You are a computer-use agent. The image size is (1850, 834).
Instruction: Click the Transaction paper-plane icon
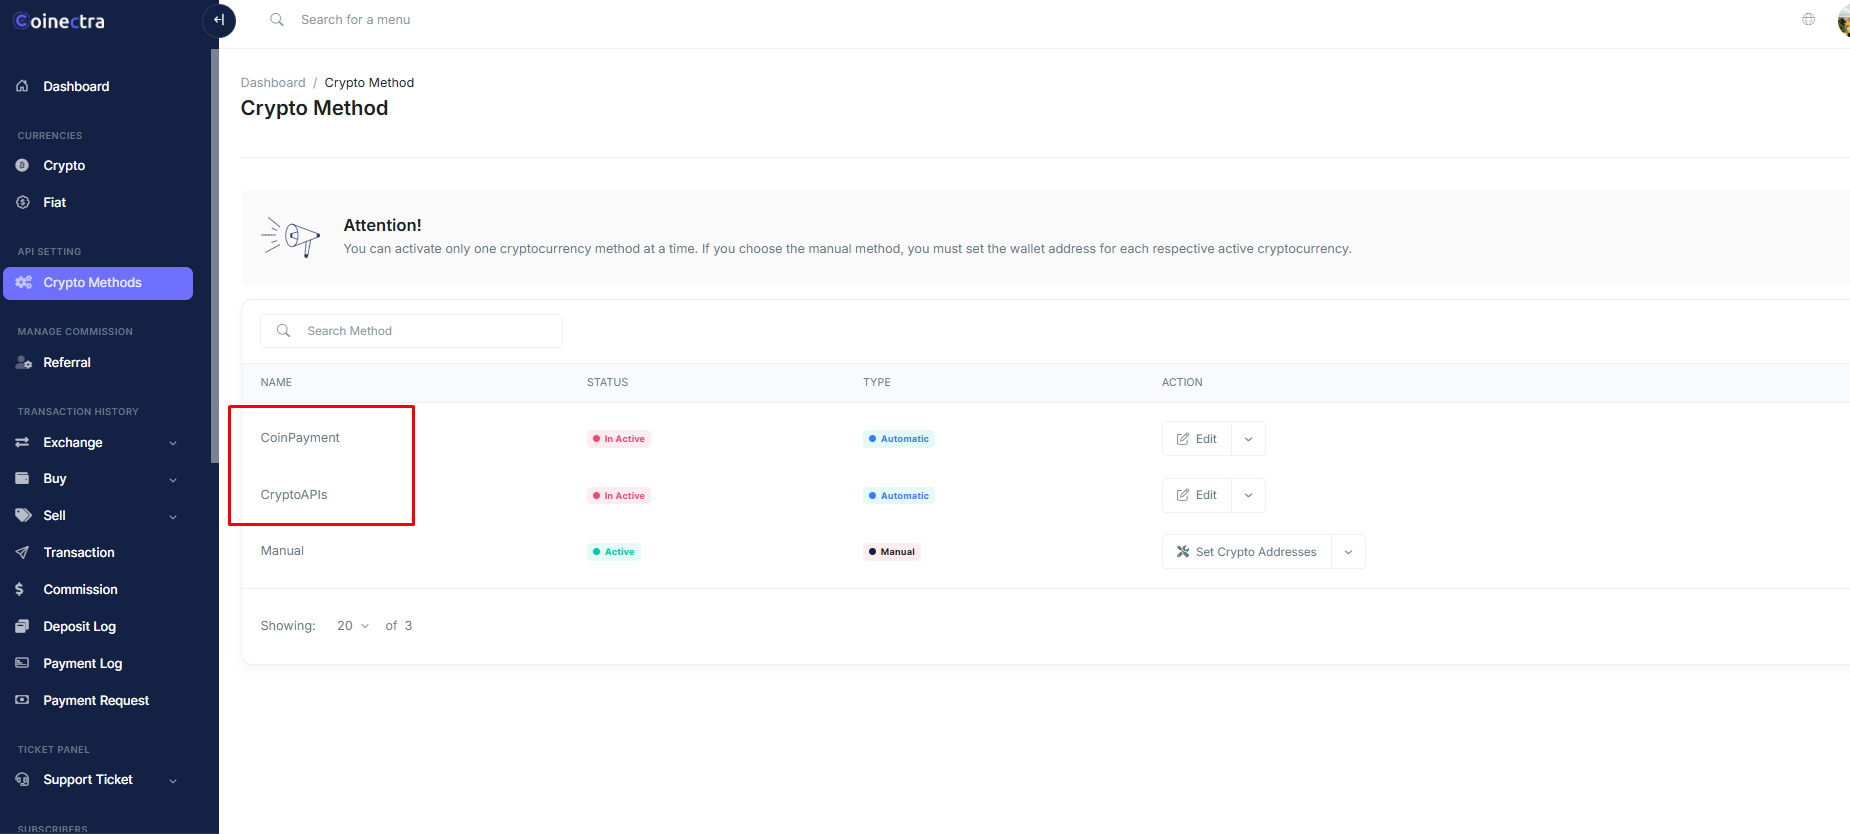[x=22, y=552]
